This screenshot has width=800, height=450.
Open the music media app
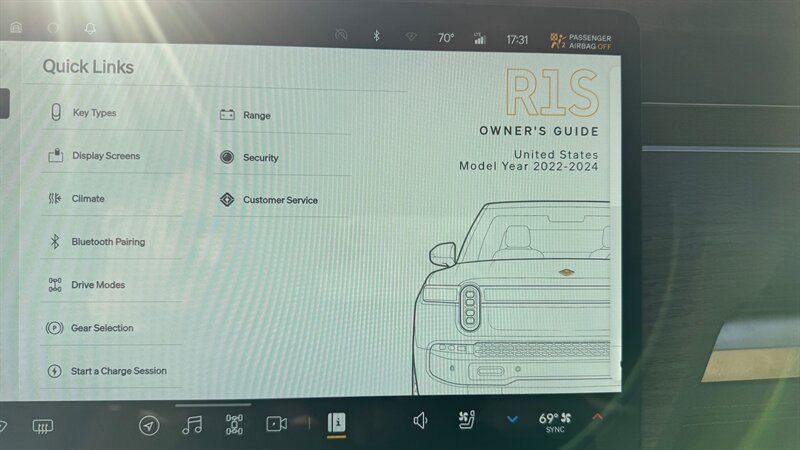(x=192, y=425)
